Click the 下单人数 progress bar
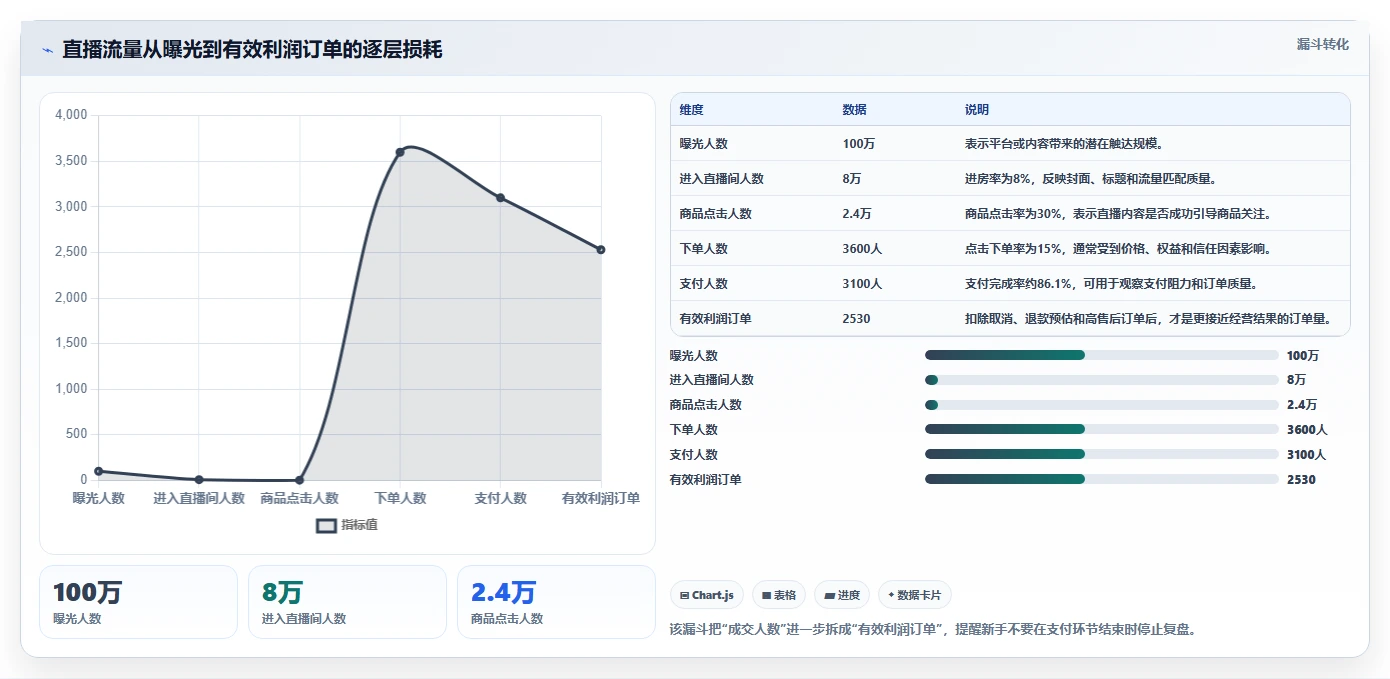This screenshot has height=679, width=1390. point(1102,430)
